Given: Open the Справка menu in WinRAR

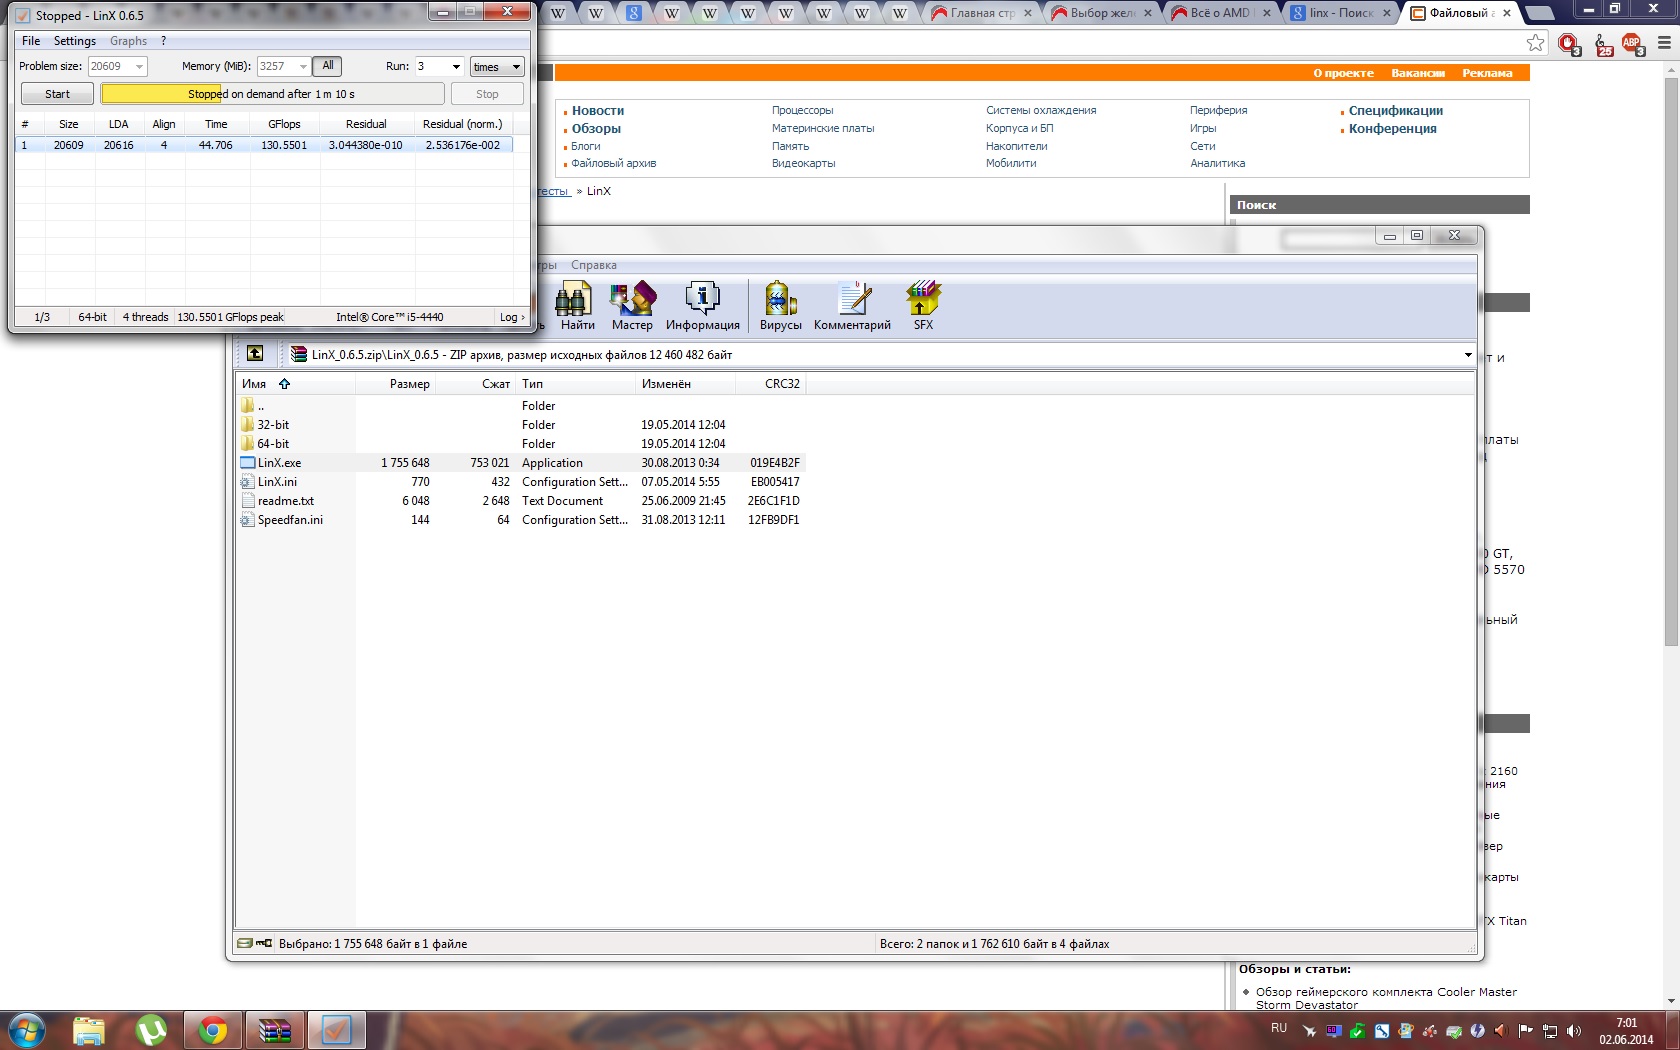Looking at the screenshot, I should [x=594, y=265].
